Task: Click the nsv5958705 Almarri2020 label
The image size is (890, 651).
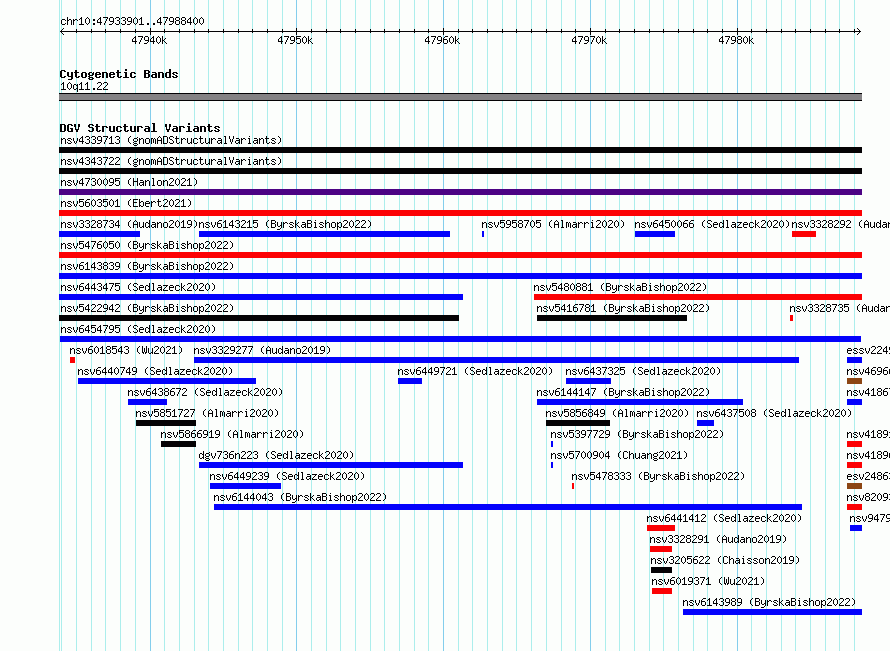Action: point(553,224)
